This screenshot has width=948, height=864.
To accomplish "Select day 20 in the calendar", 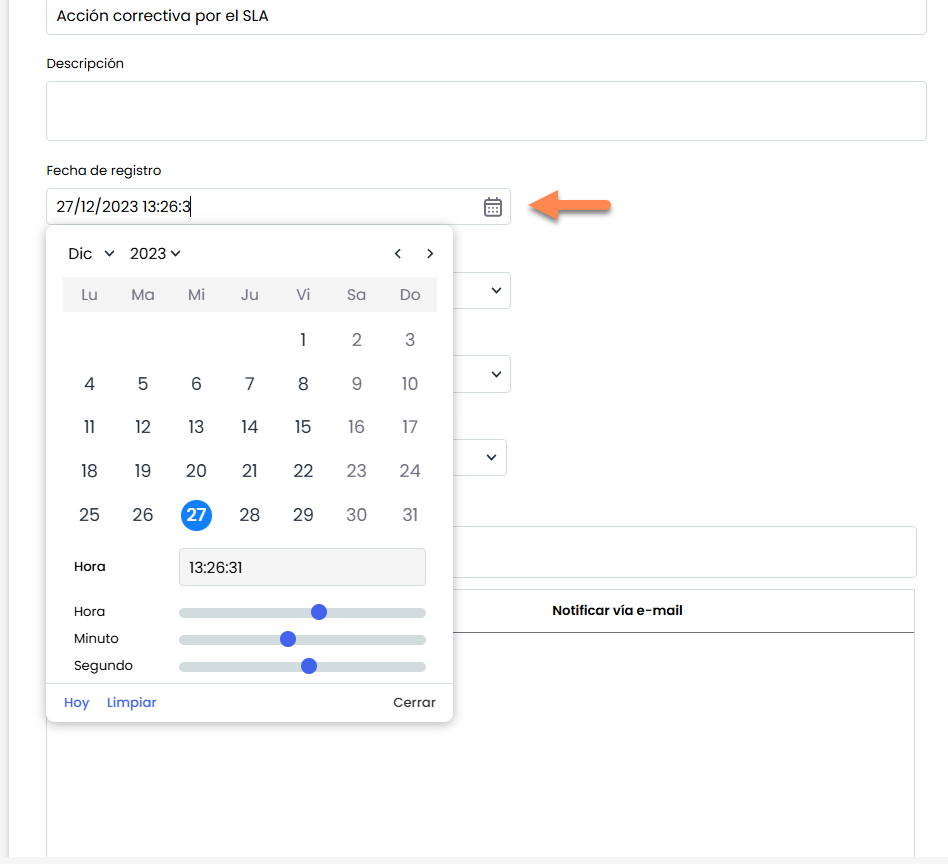I will [196, 471].
